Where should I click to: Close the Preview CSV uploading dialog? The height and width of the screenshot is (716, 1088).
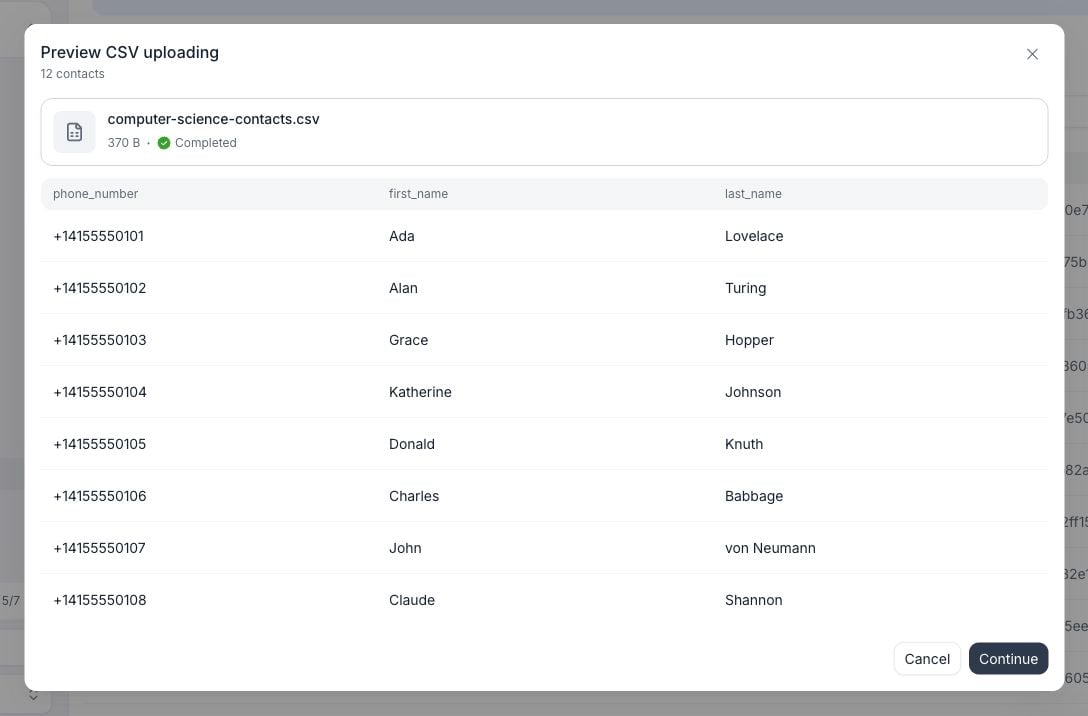pos(1032,54)
